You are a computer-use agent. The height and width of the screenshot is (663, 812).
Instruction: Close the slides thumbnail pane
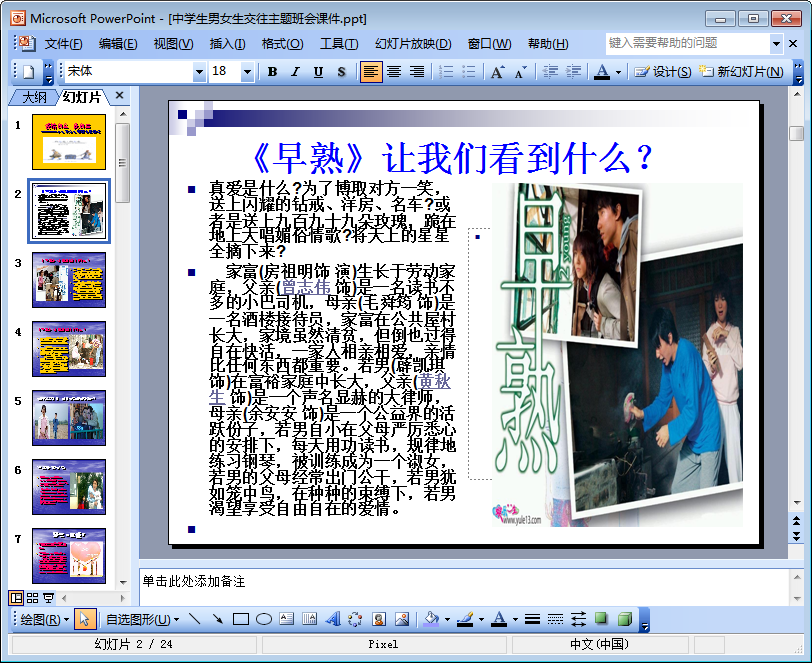[x=120, y=95]
